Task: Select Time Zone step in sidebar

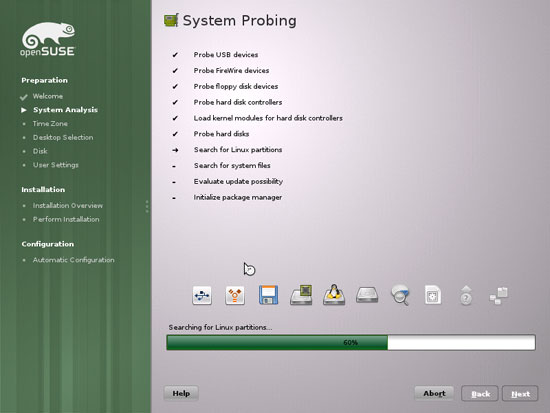Action: (x=50, y=124)
